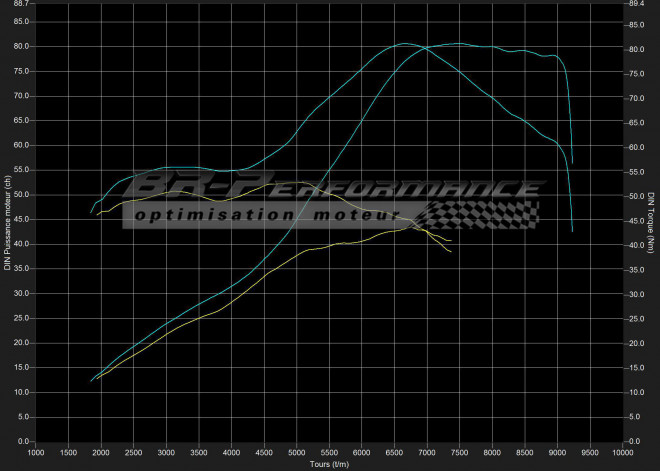Select the 10000 tick on the RPM axis

click(622, 452)
